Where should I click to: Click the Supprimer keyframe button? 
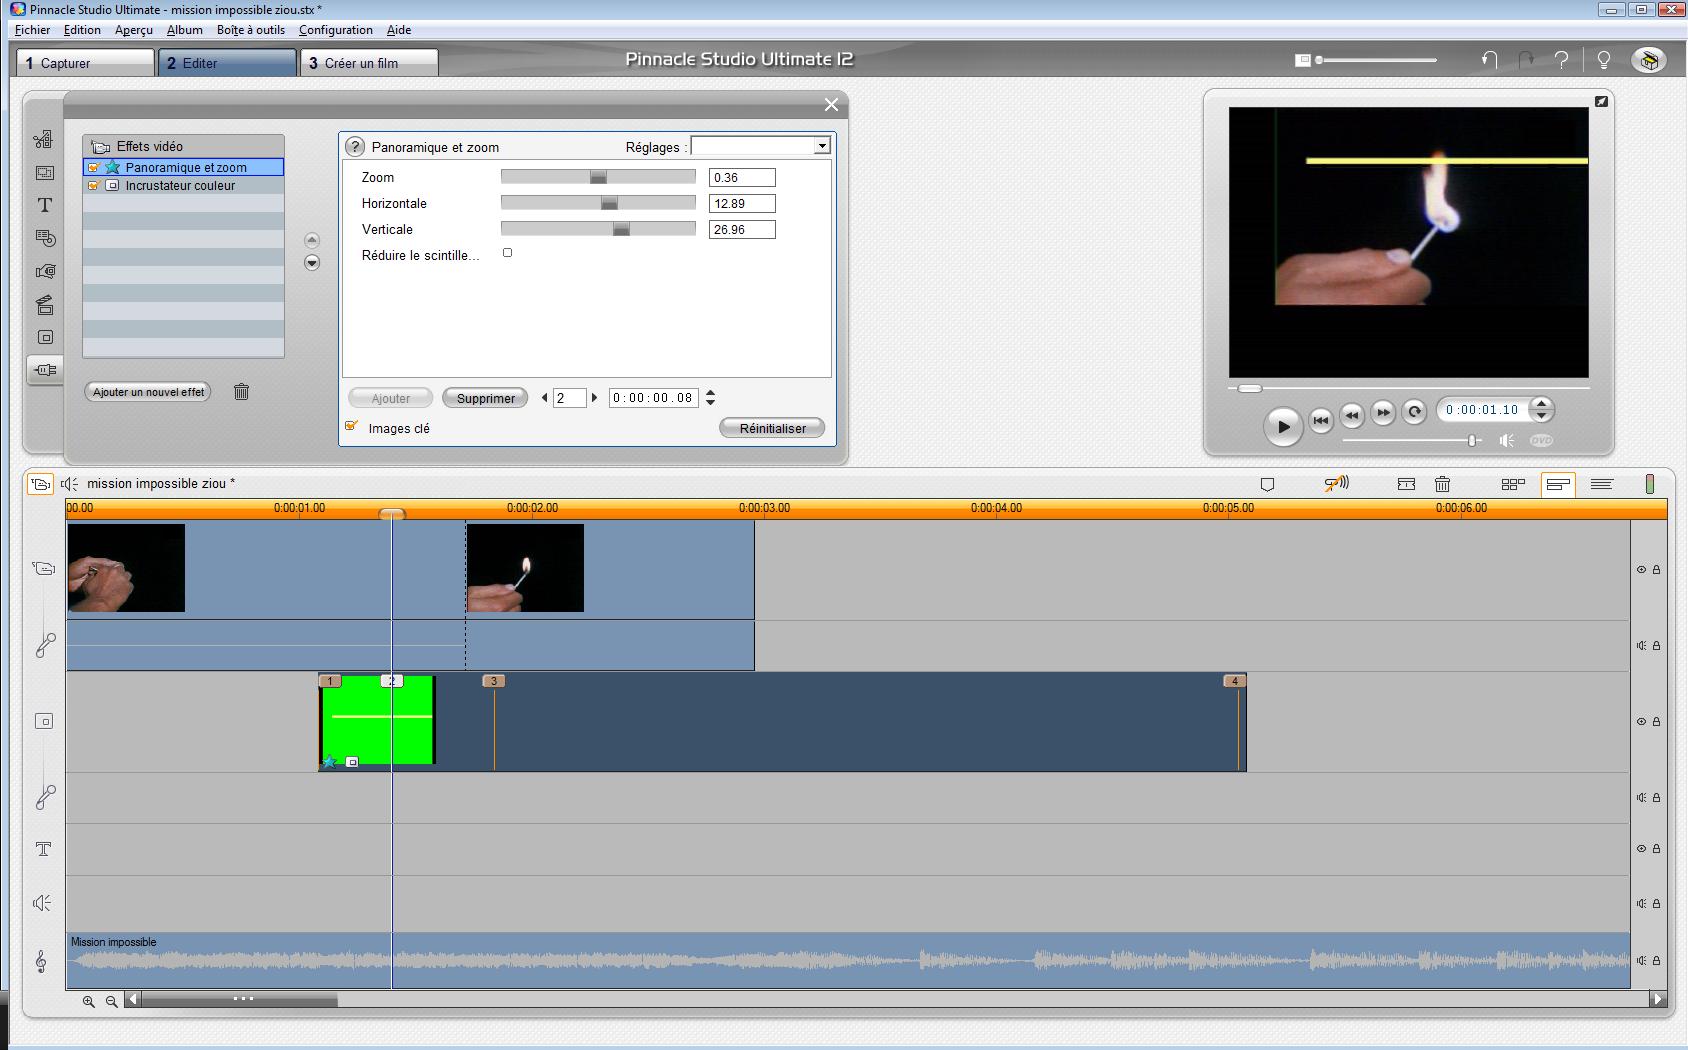point(485,398)
